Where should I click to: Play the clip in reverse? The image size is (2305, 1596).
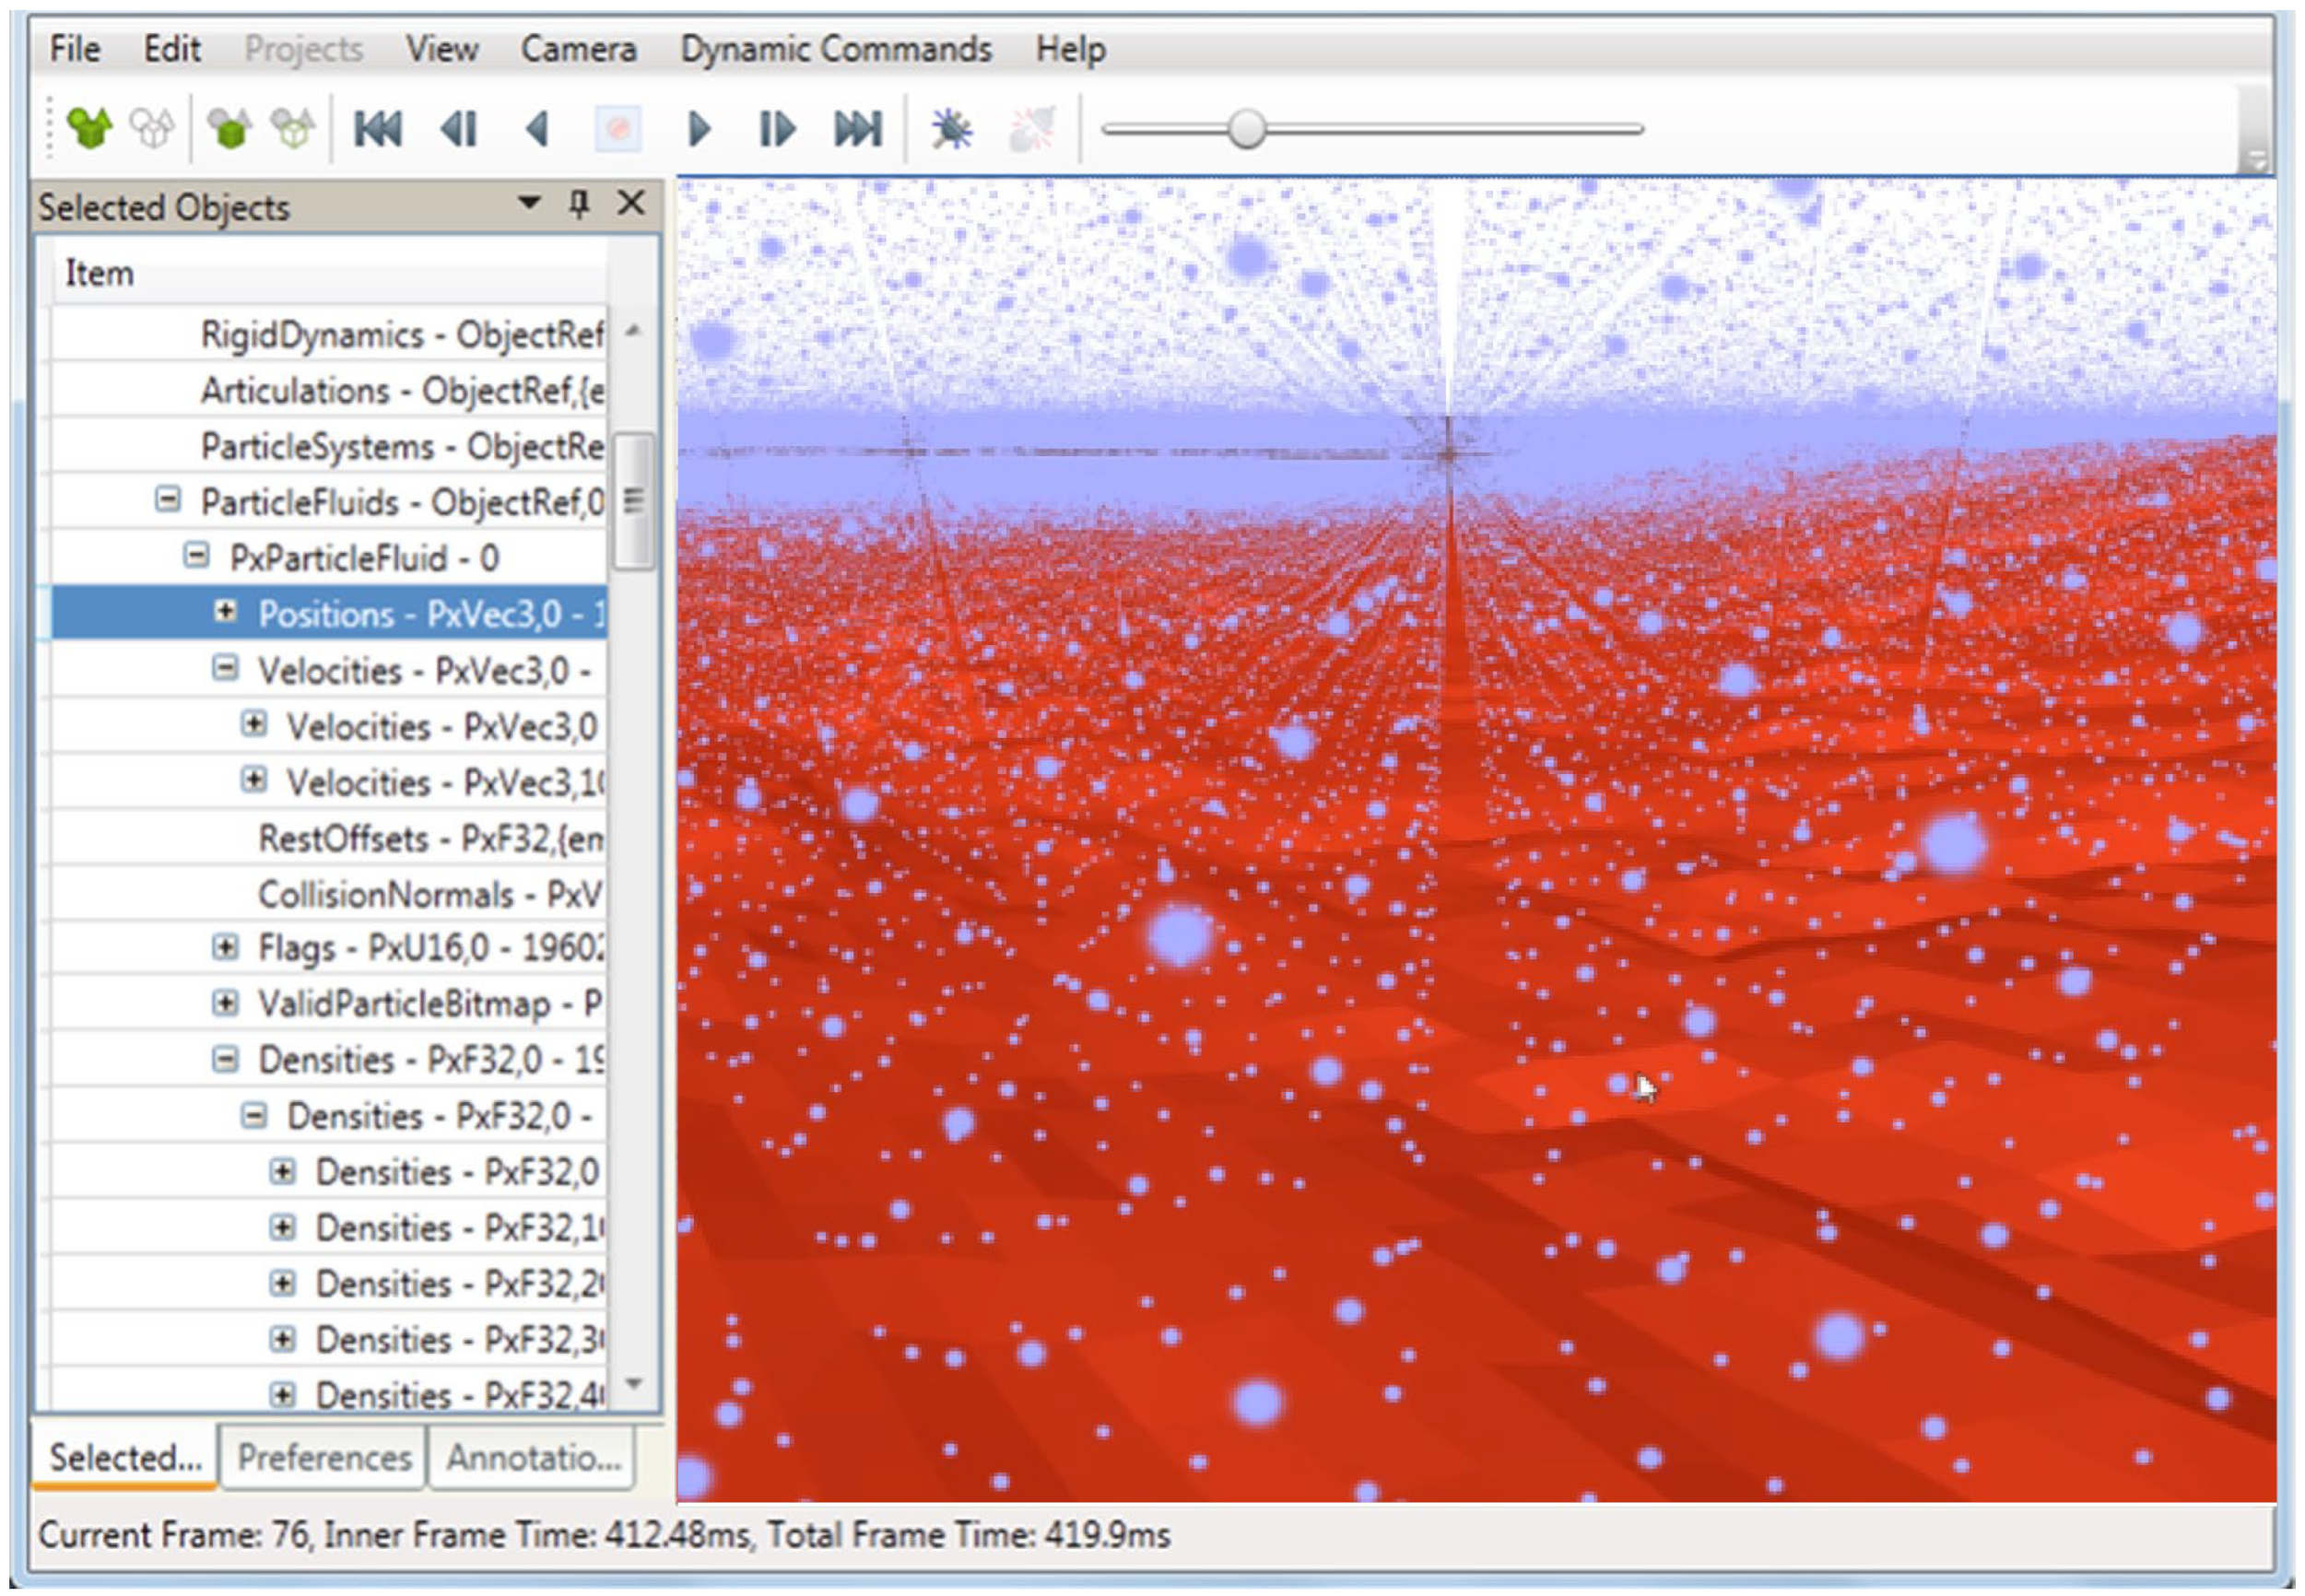(x=538, y=129)
